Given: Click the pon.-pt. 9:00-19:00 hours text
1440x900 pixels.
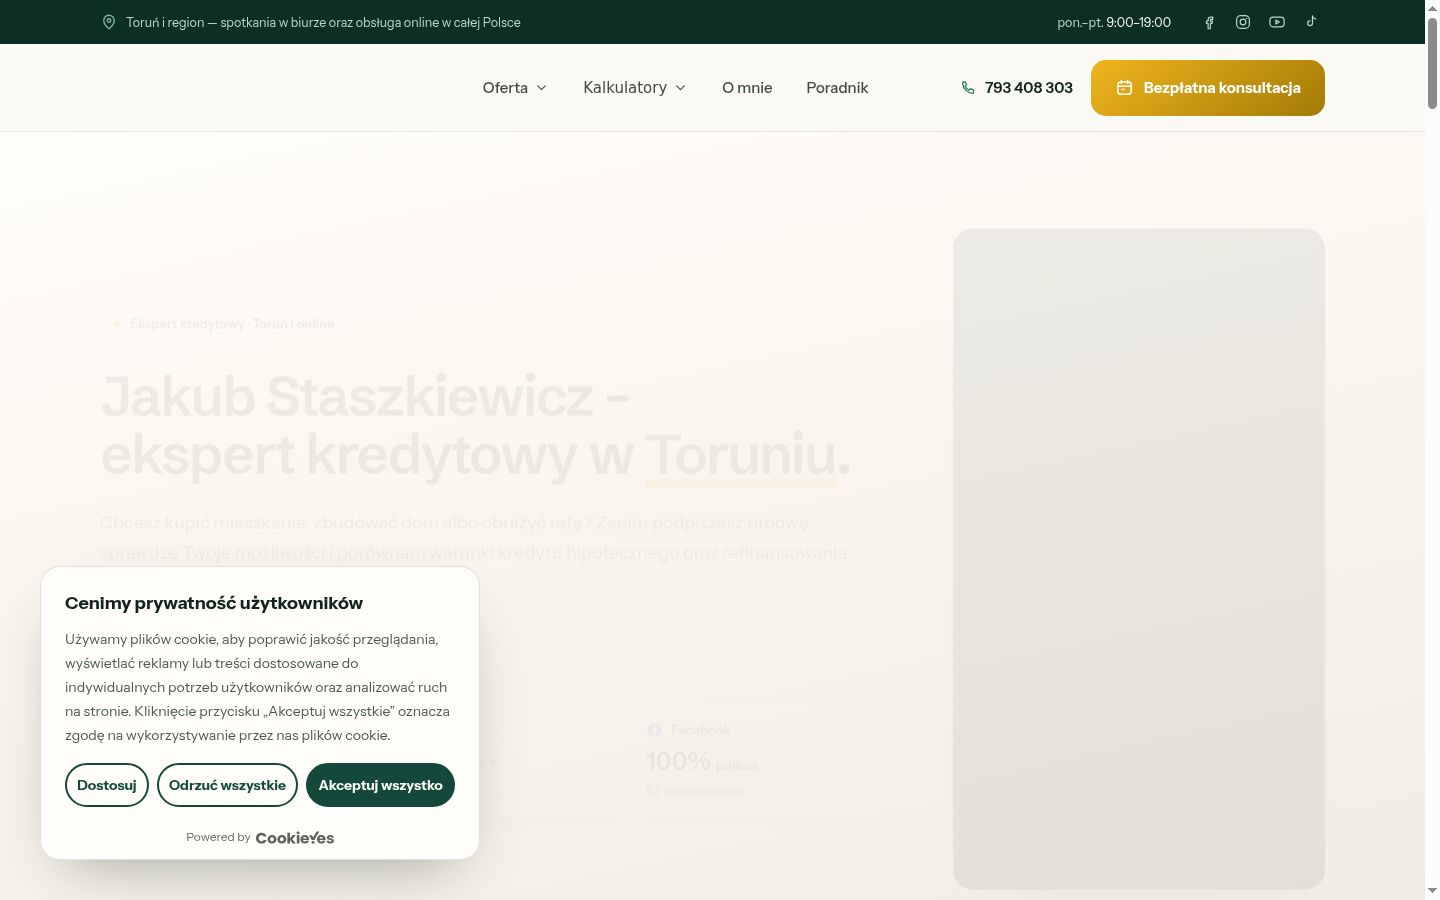Looking at the screenshot, I should pyautogui.click(x=1114, y=22).
